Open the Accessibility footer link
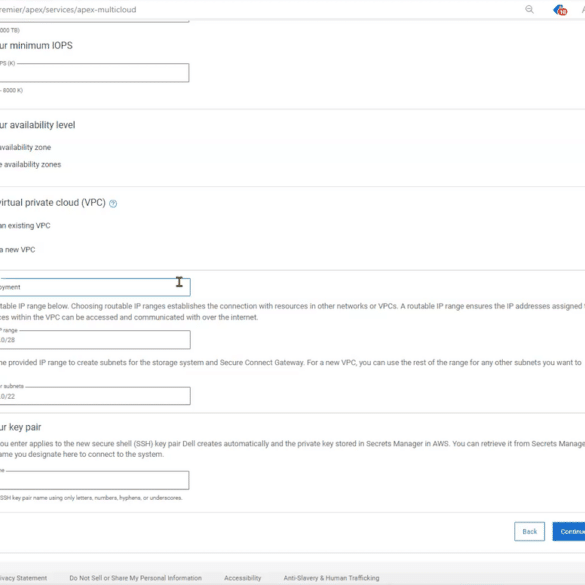 243,578
